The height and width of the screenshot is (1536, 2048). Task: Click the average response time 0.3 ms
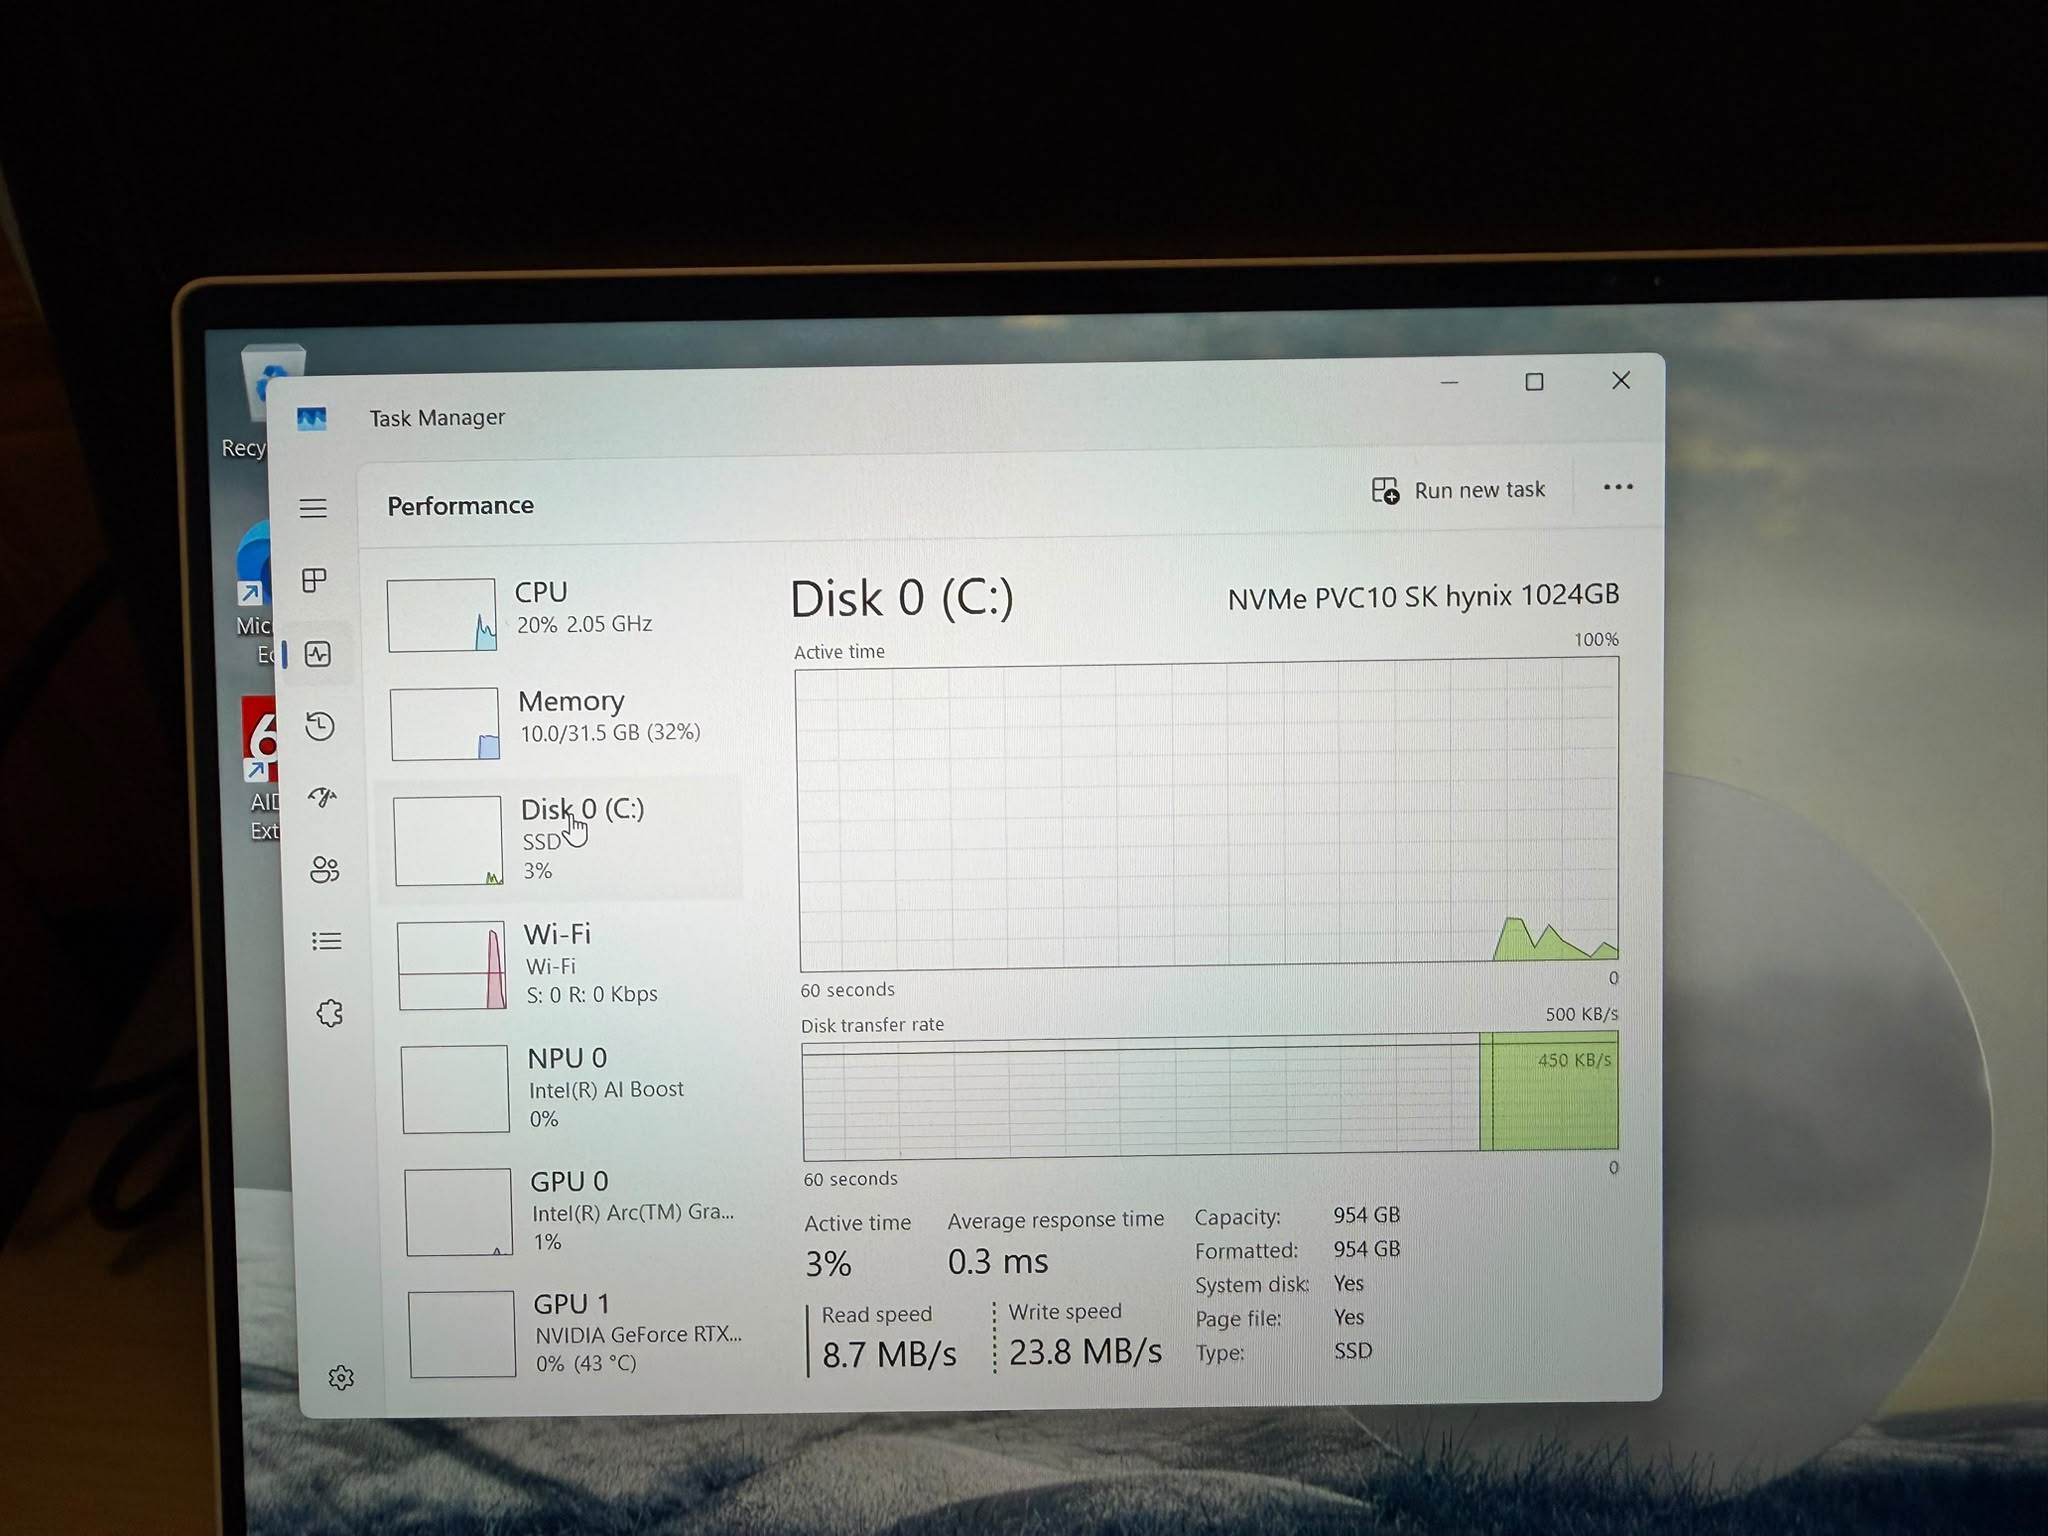coord(998,1261)
